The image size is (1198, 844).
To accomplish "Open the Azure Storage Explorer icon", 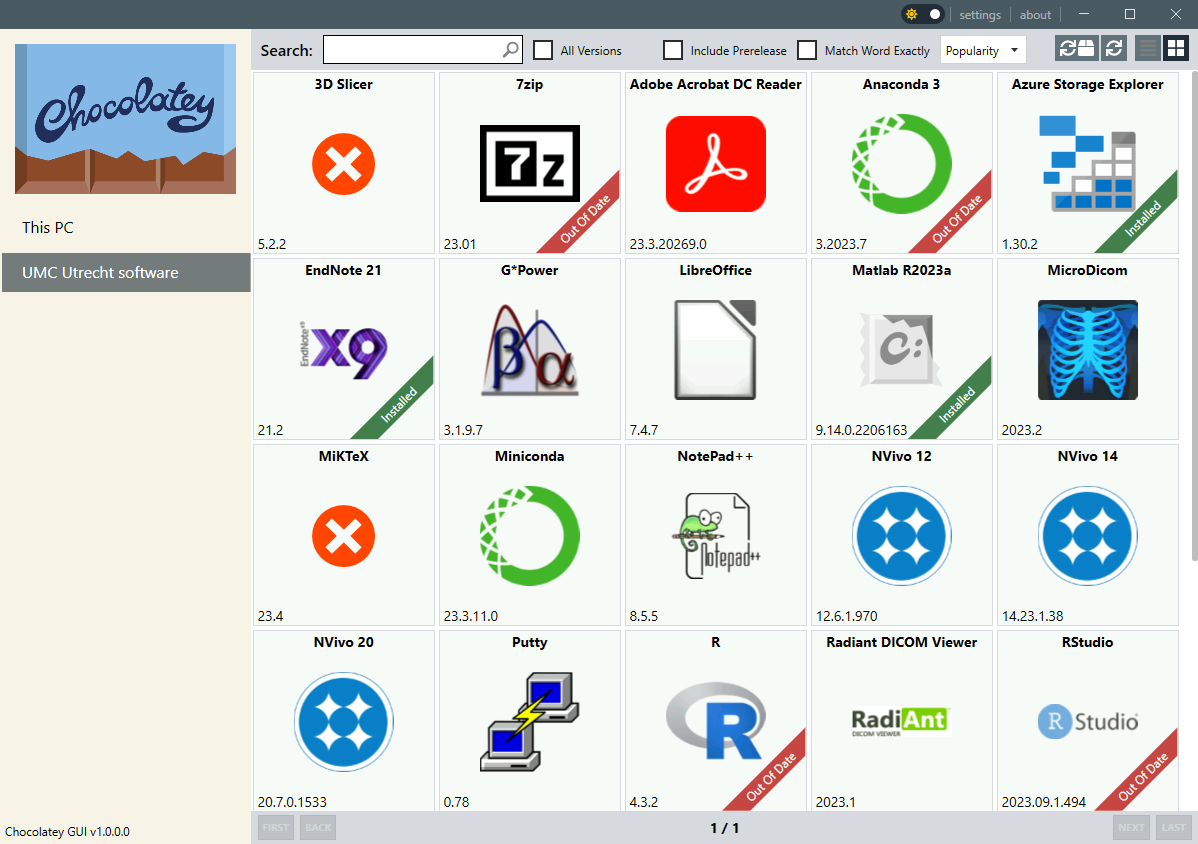I will point(1087,163).
